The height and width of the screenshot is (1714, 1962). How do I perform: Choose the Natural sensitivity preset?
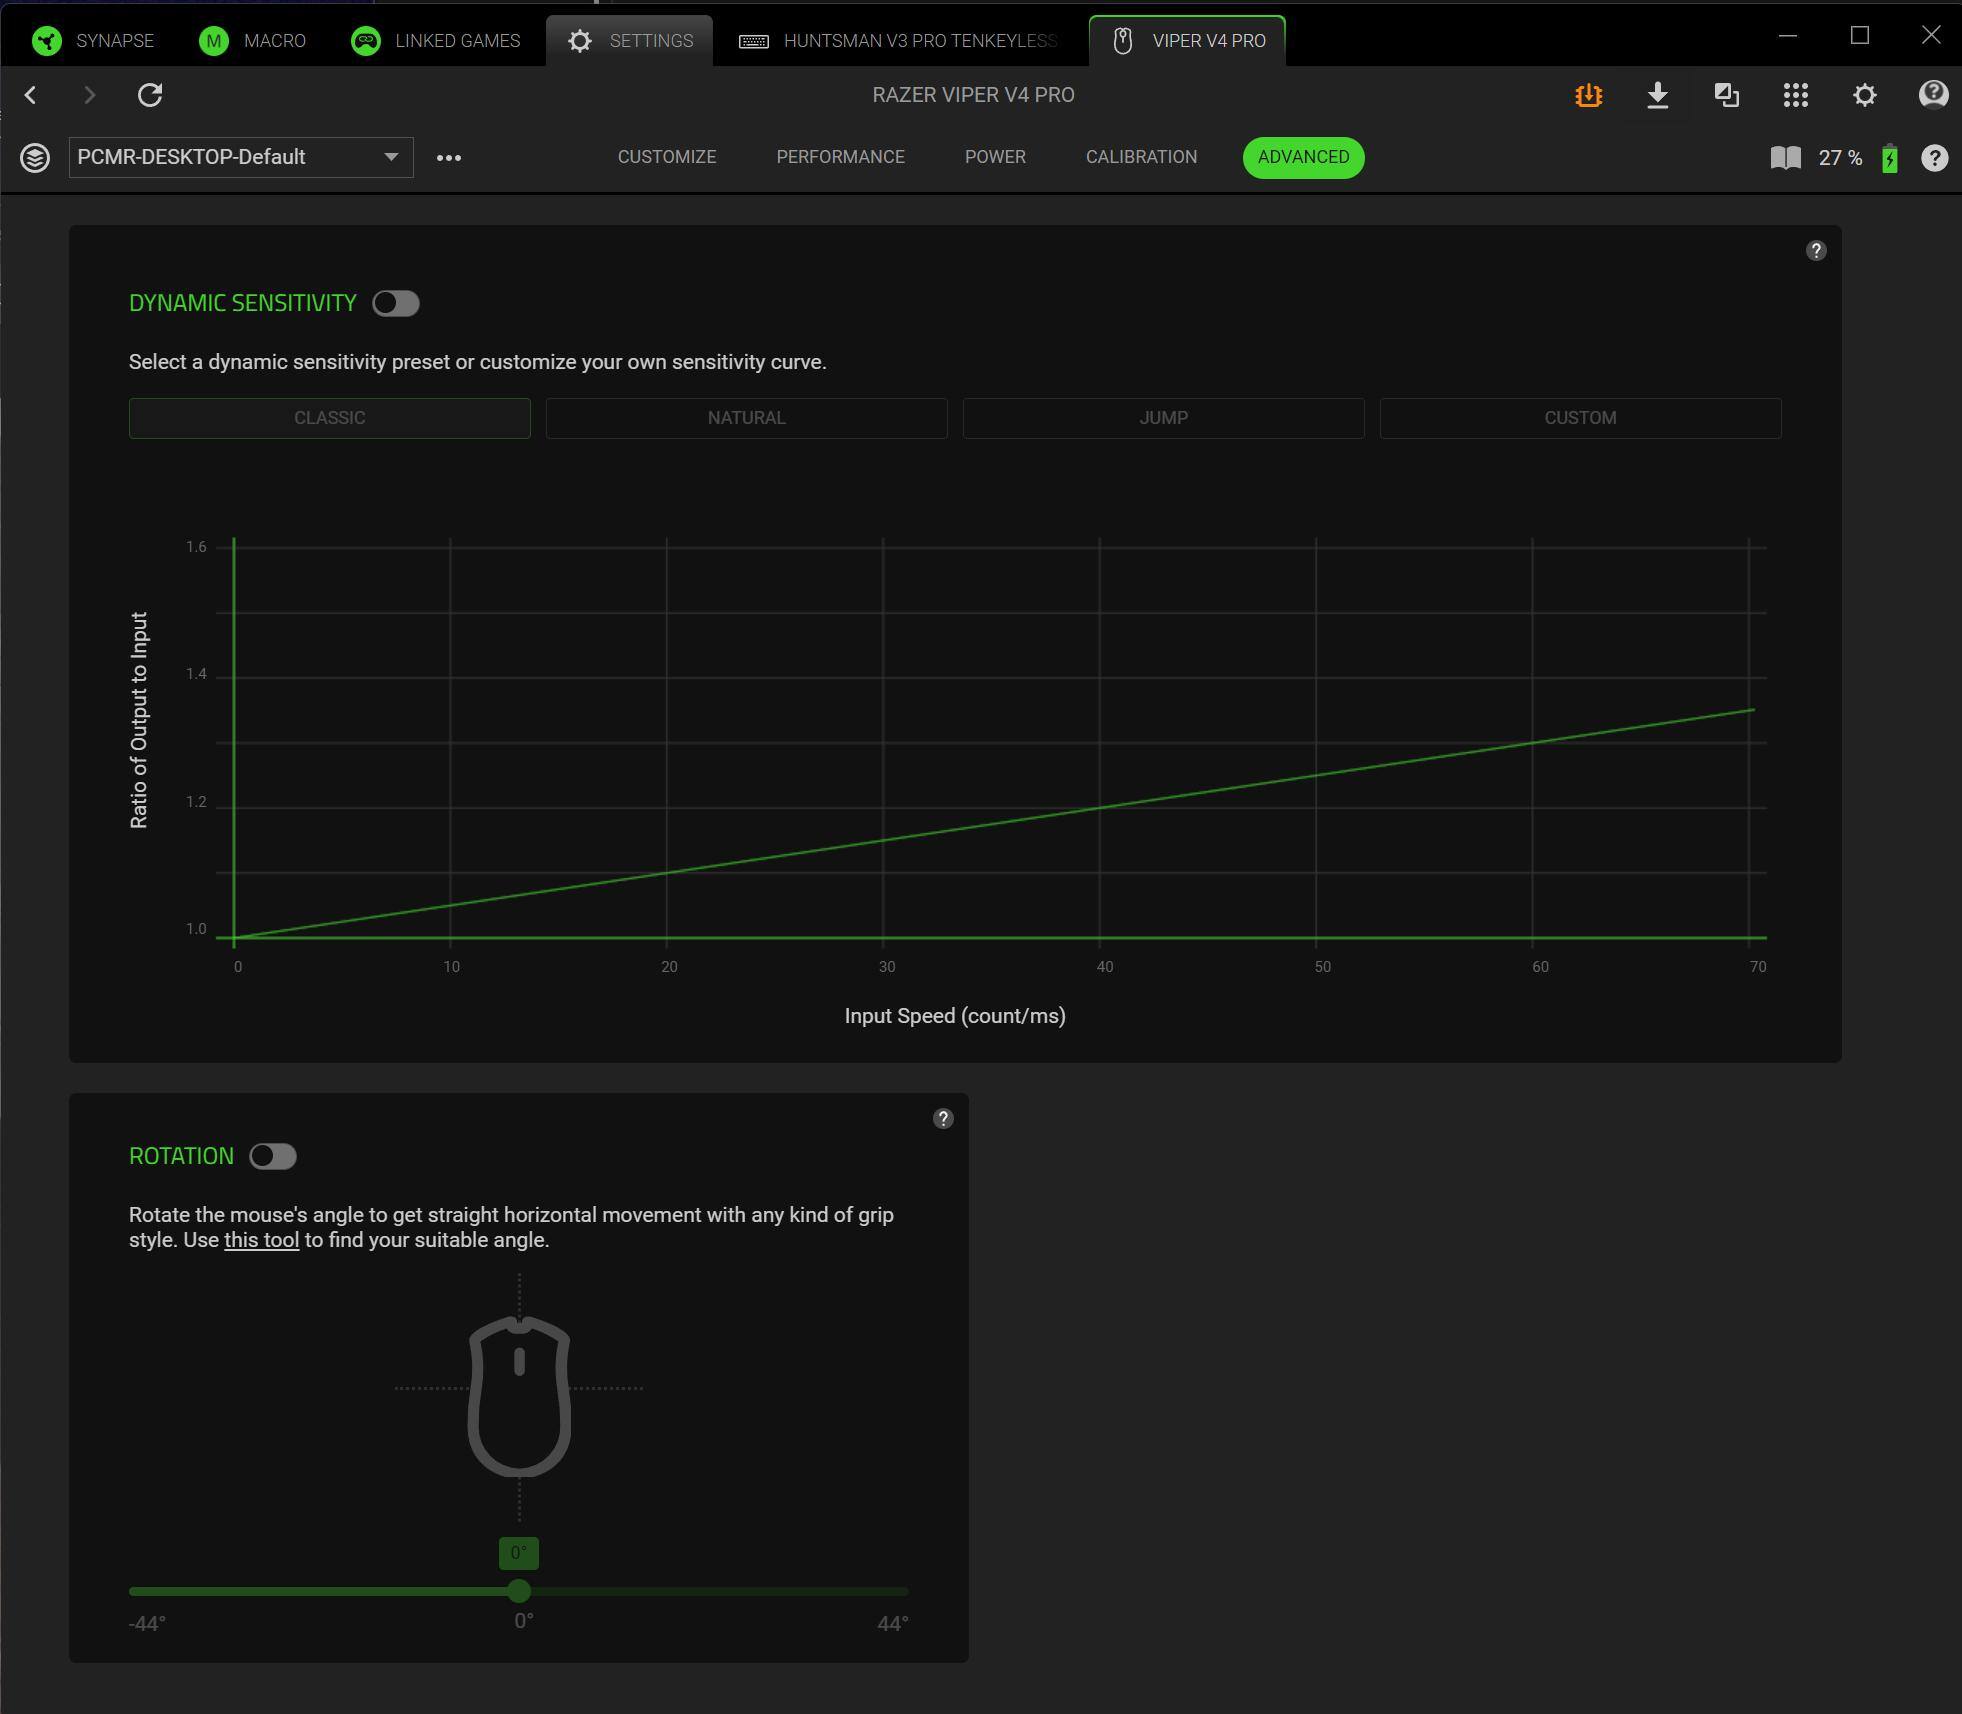tap(747, 418)
